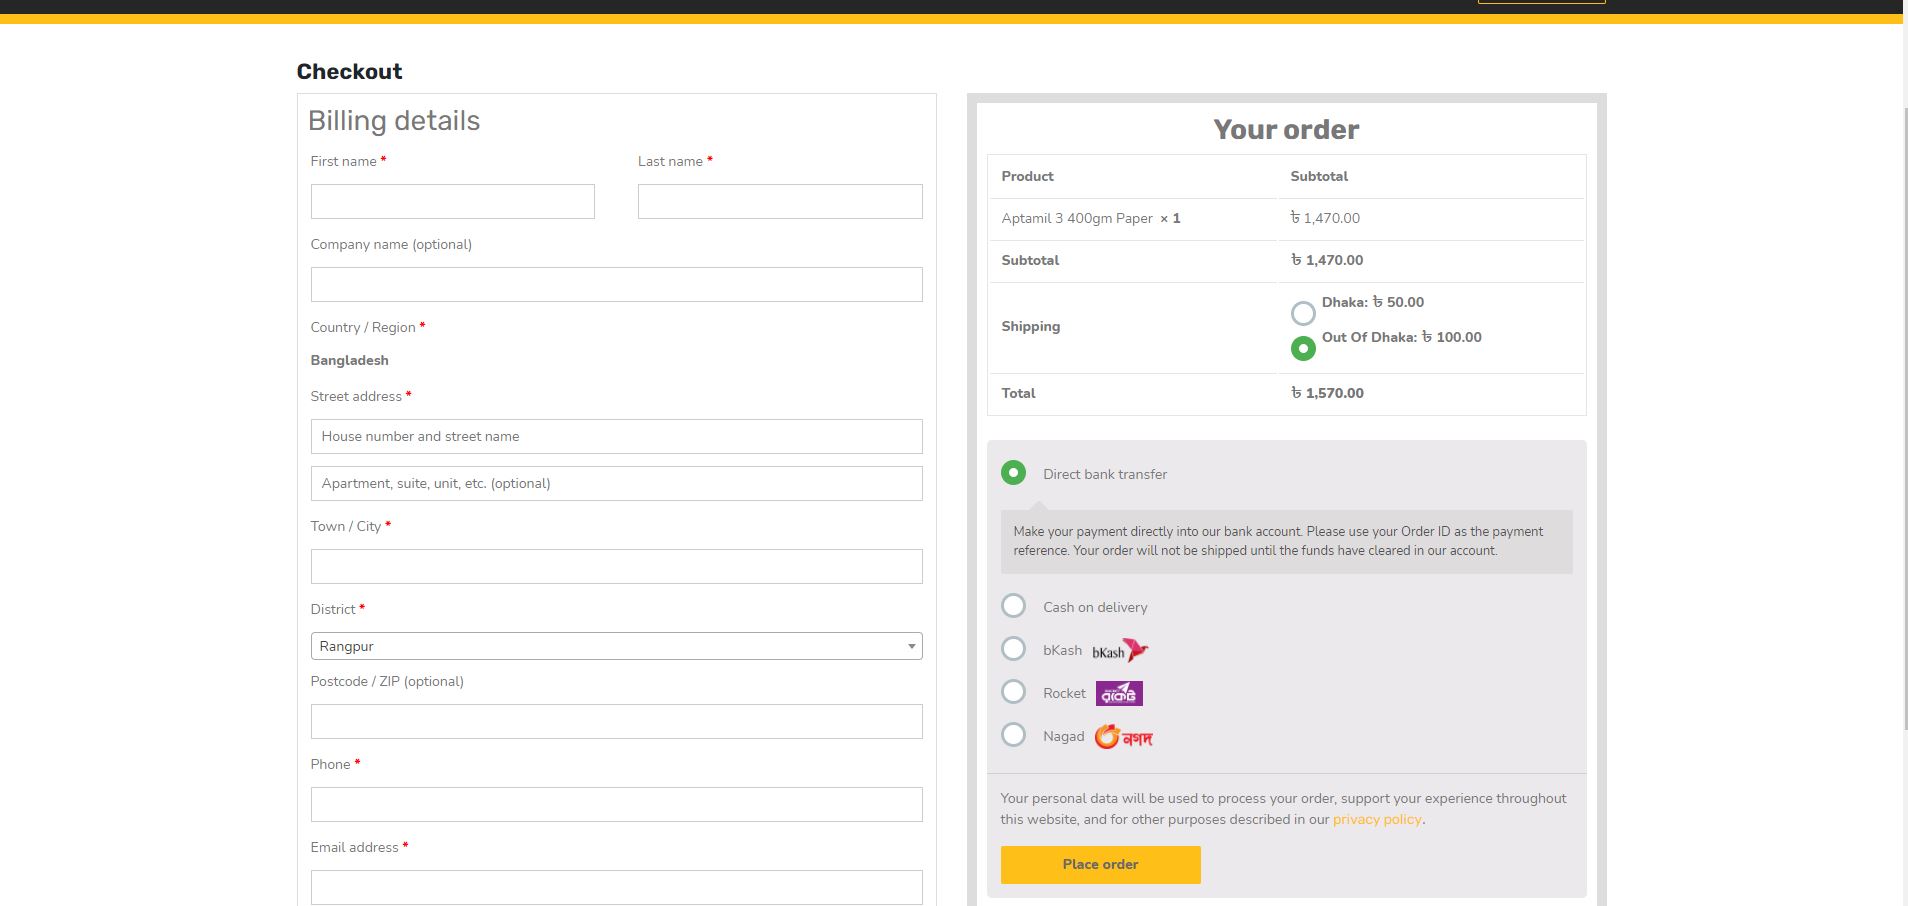Open the privacy policy link
The height and width of the screenshot is (906, 1908).
click(x=1376, y=819)
